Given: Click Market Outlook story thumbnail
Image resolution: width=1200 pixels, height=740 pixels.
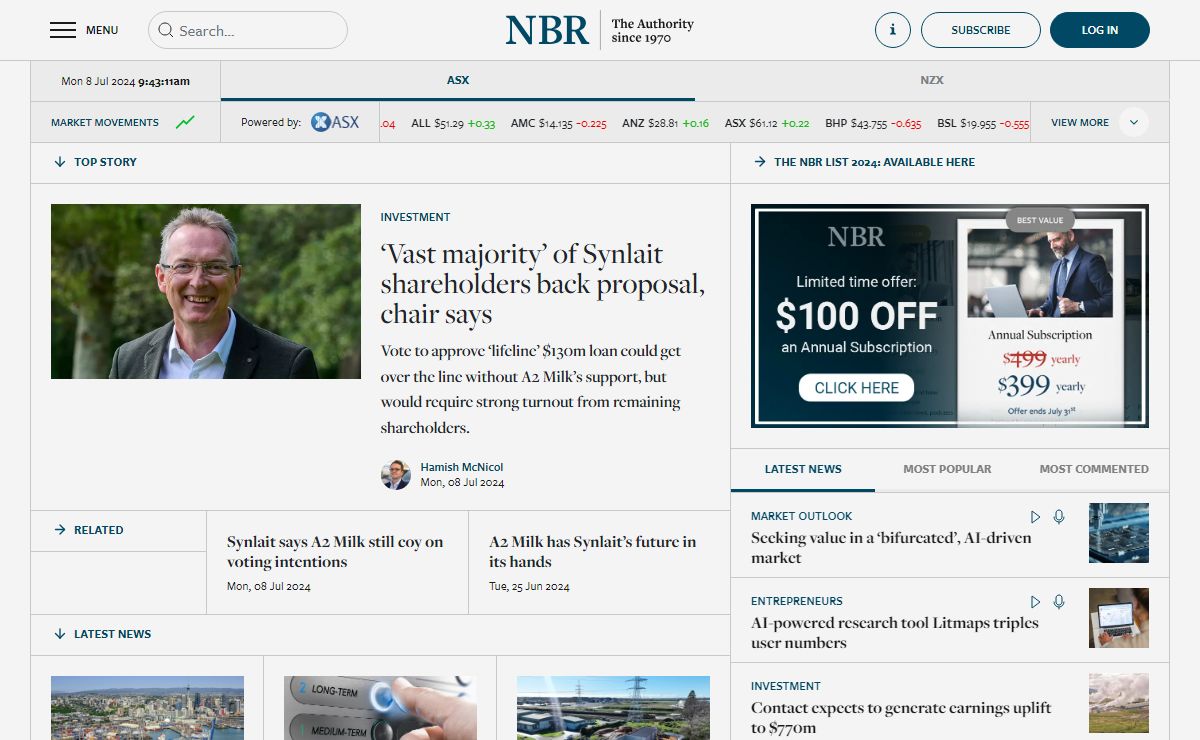Looking at the screenshot, I should tap(1119, 533).
